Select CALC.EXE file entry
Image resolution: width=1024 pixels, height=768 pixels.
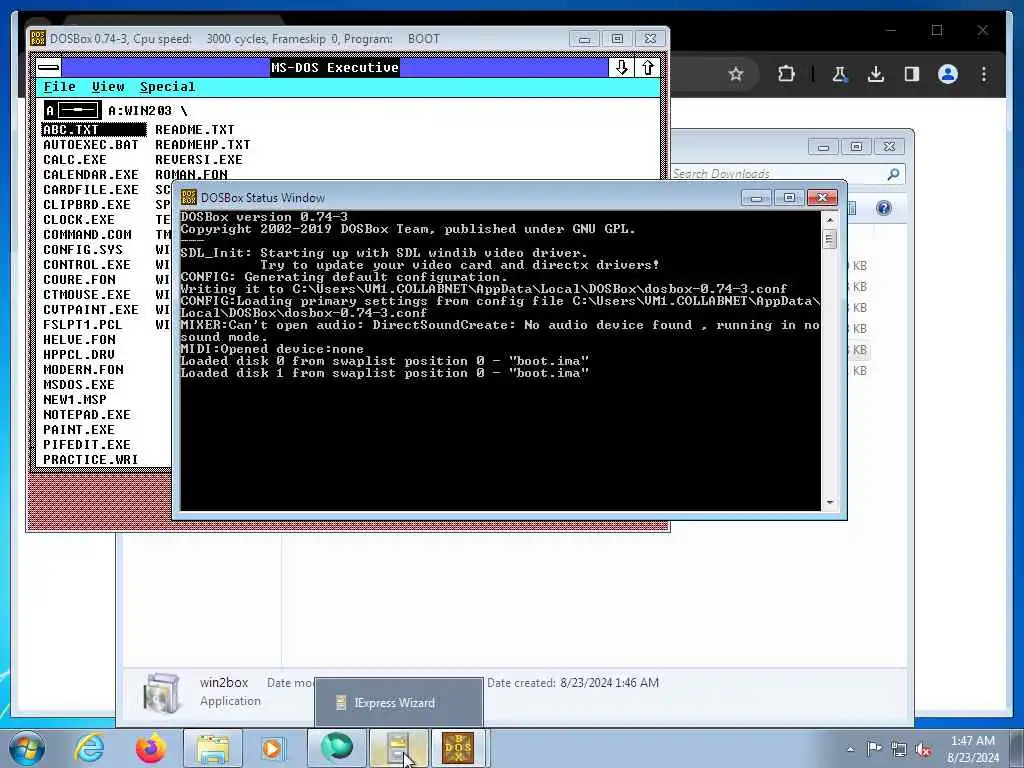click(74, 159)
